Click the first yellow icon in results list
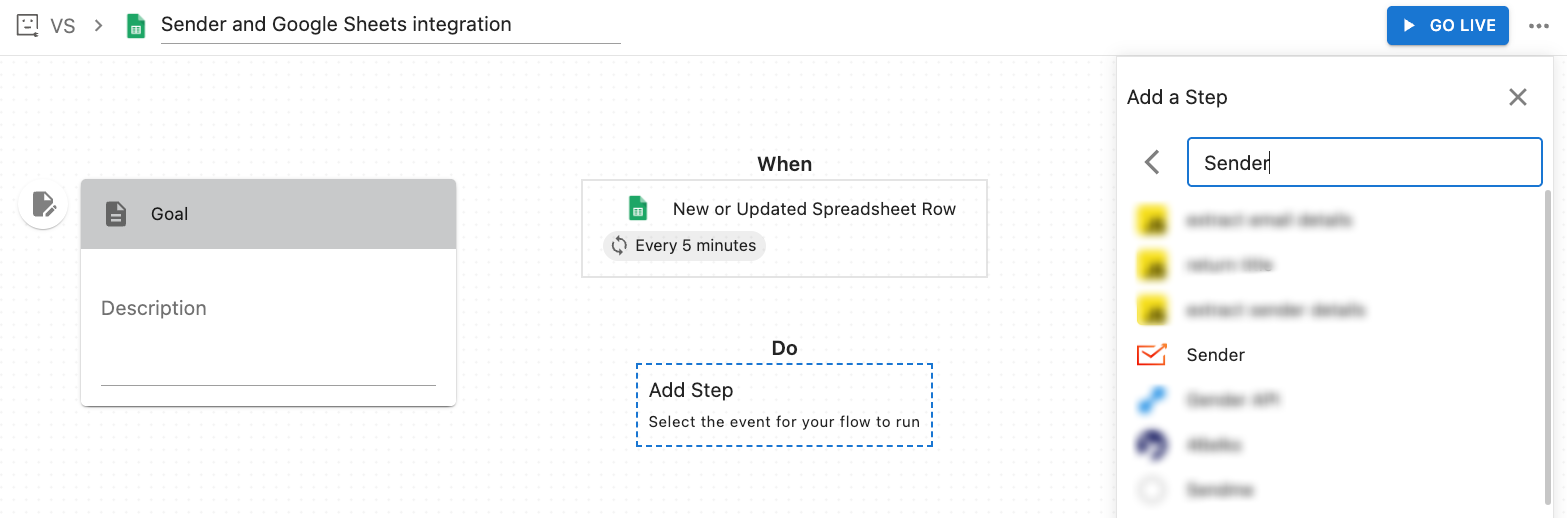The height and width of the screenshot is (518, 1567). 1152,219
